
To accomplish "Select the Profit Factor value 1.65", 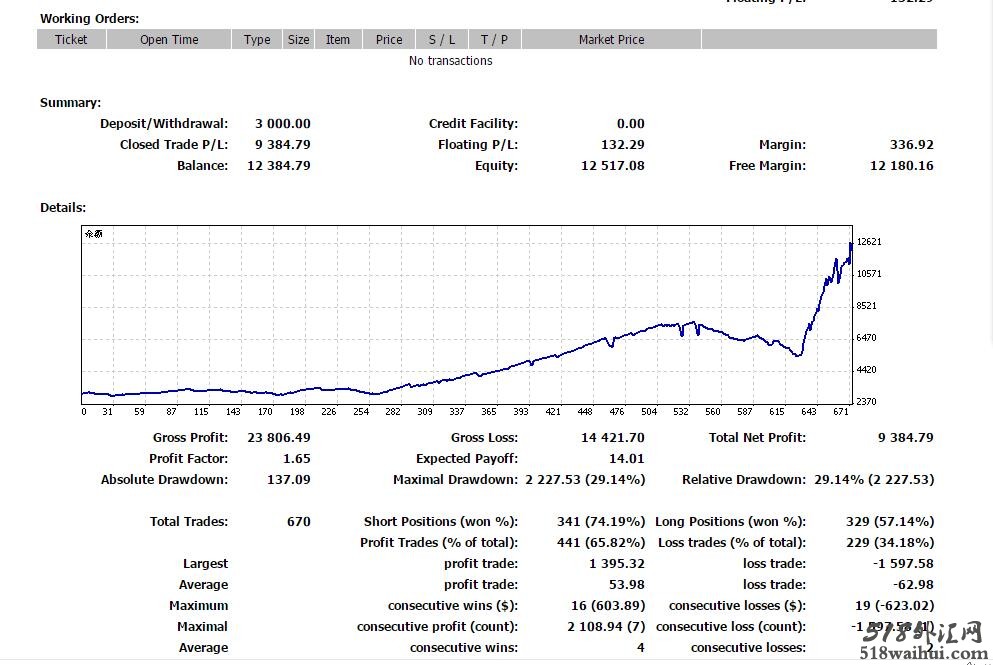I will [x=296, y=459].
